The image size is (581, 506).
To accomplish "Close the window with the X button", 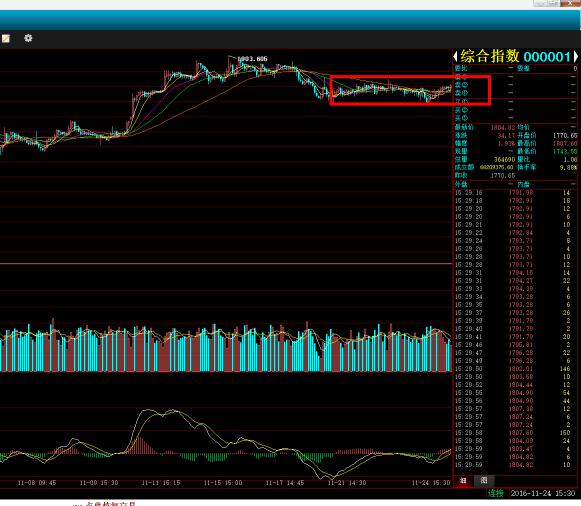I will tap(570, 3).
